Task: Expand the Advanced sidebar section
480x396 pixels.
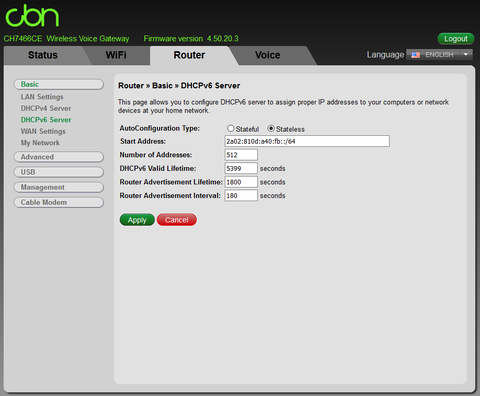Action: [59, 157]
